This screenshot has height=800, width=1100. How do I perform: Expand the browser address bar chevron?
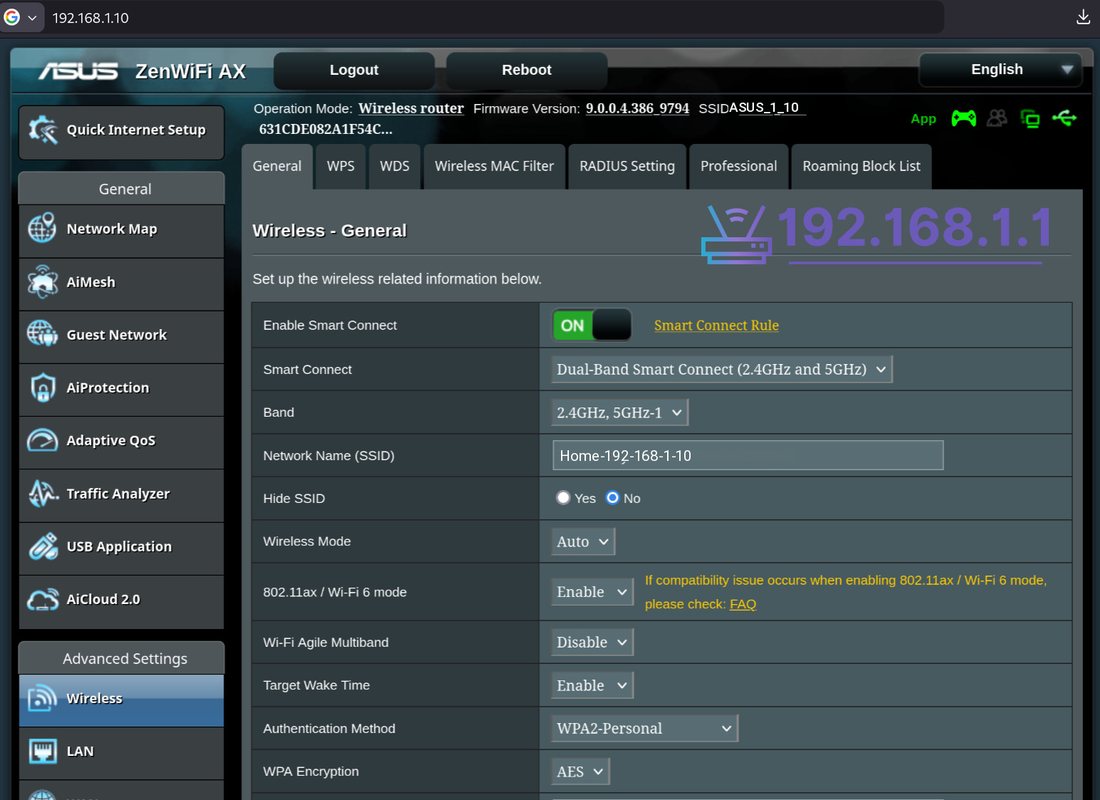click(x=32, y=18)
